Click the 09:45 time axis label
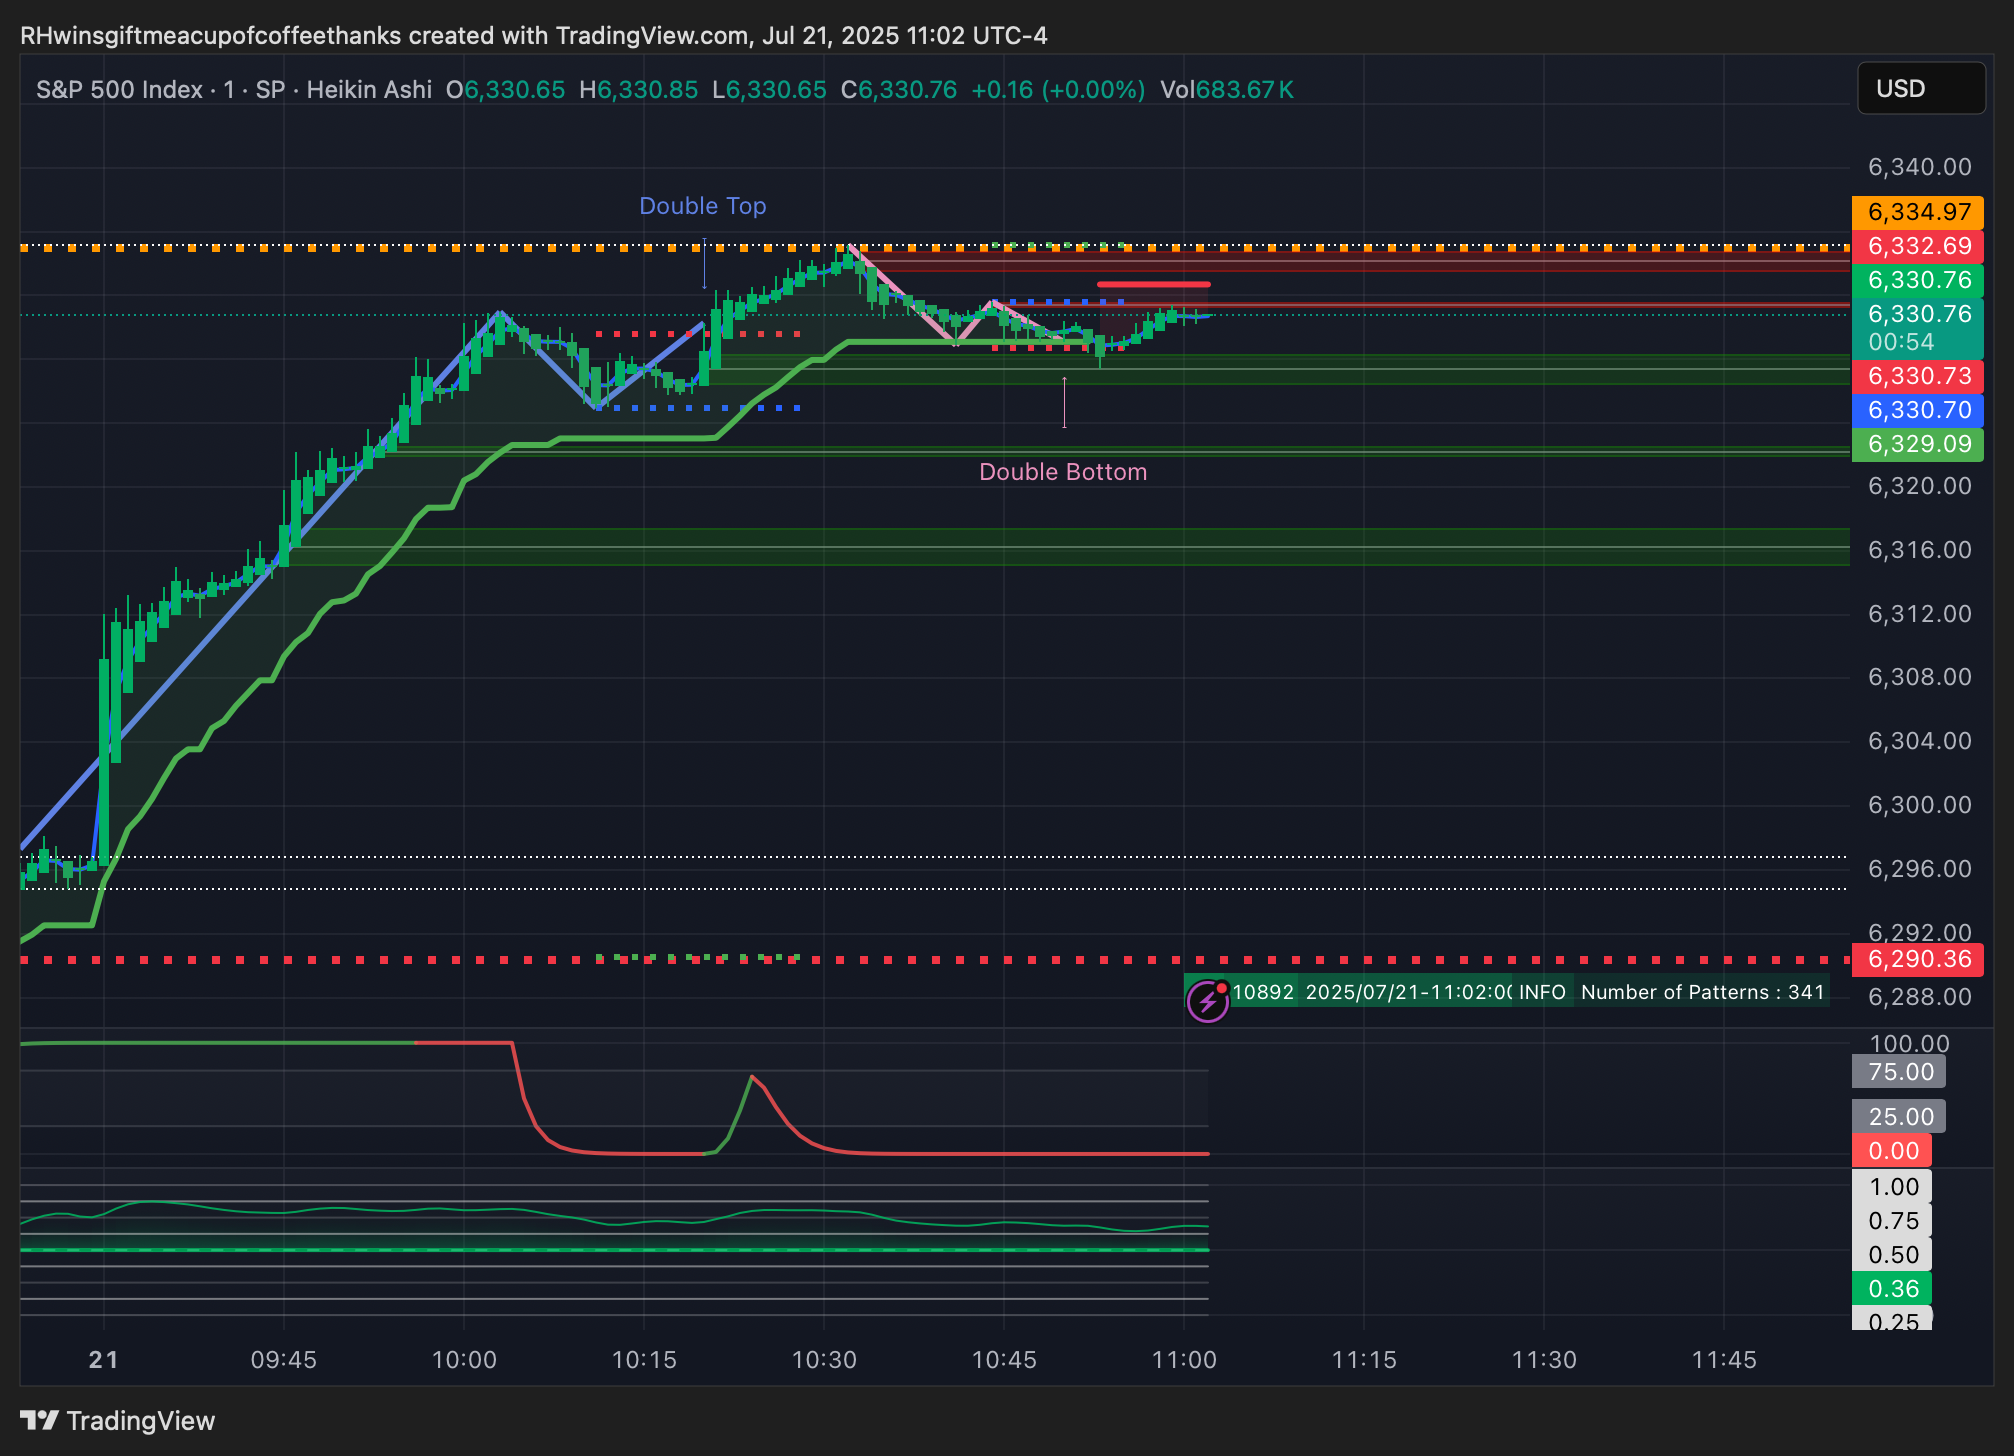This screenshot has width=2014, height=1456. point(284,1360)
